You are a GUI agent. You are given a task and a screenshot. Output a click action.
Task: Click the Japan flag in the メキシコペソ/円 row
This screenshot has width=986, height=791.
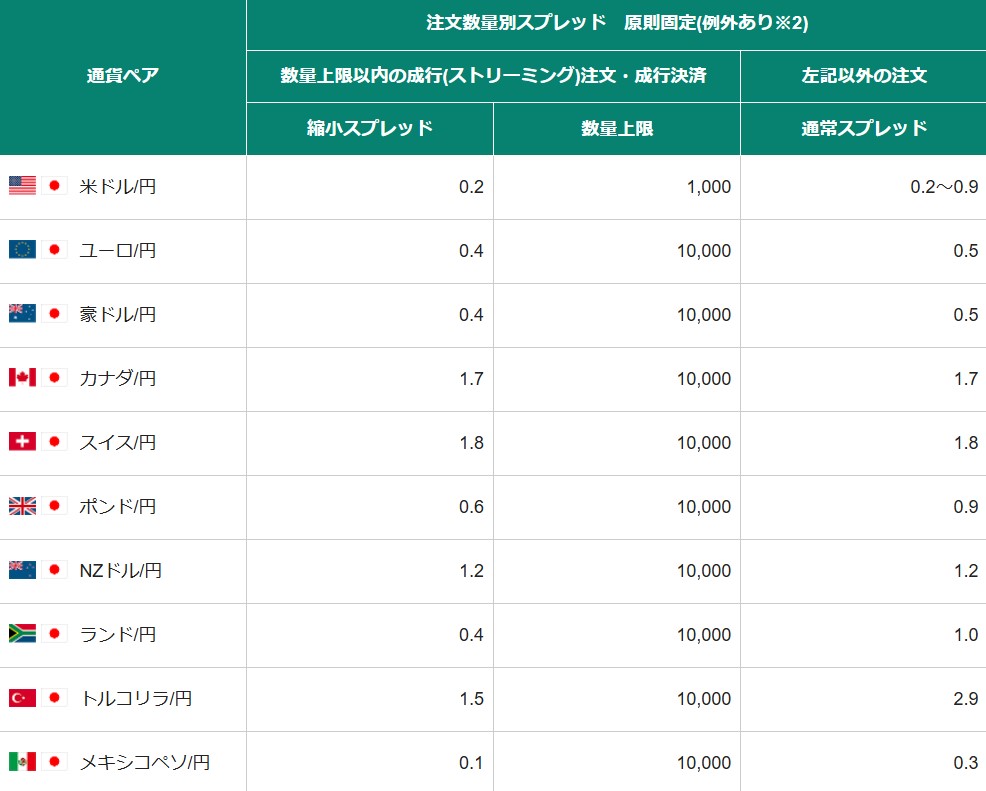click(x=55, y=761)
